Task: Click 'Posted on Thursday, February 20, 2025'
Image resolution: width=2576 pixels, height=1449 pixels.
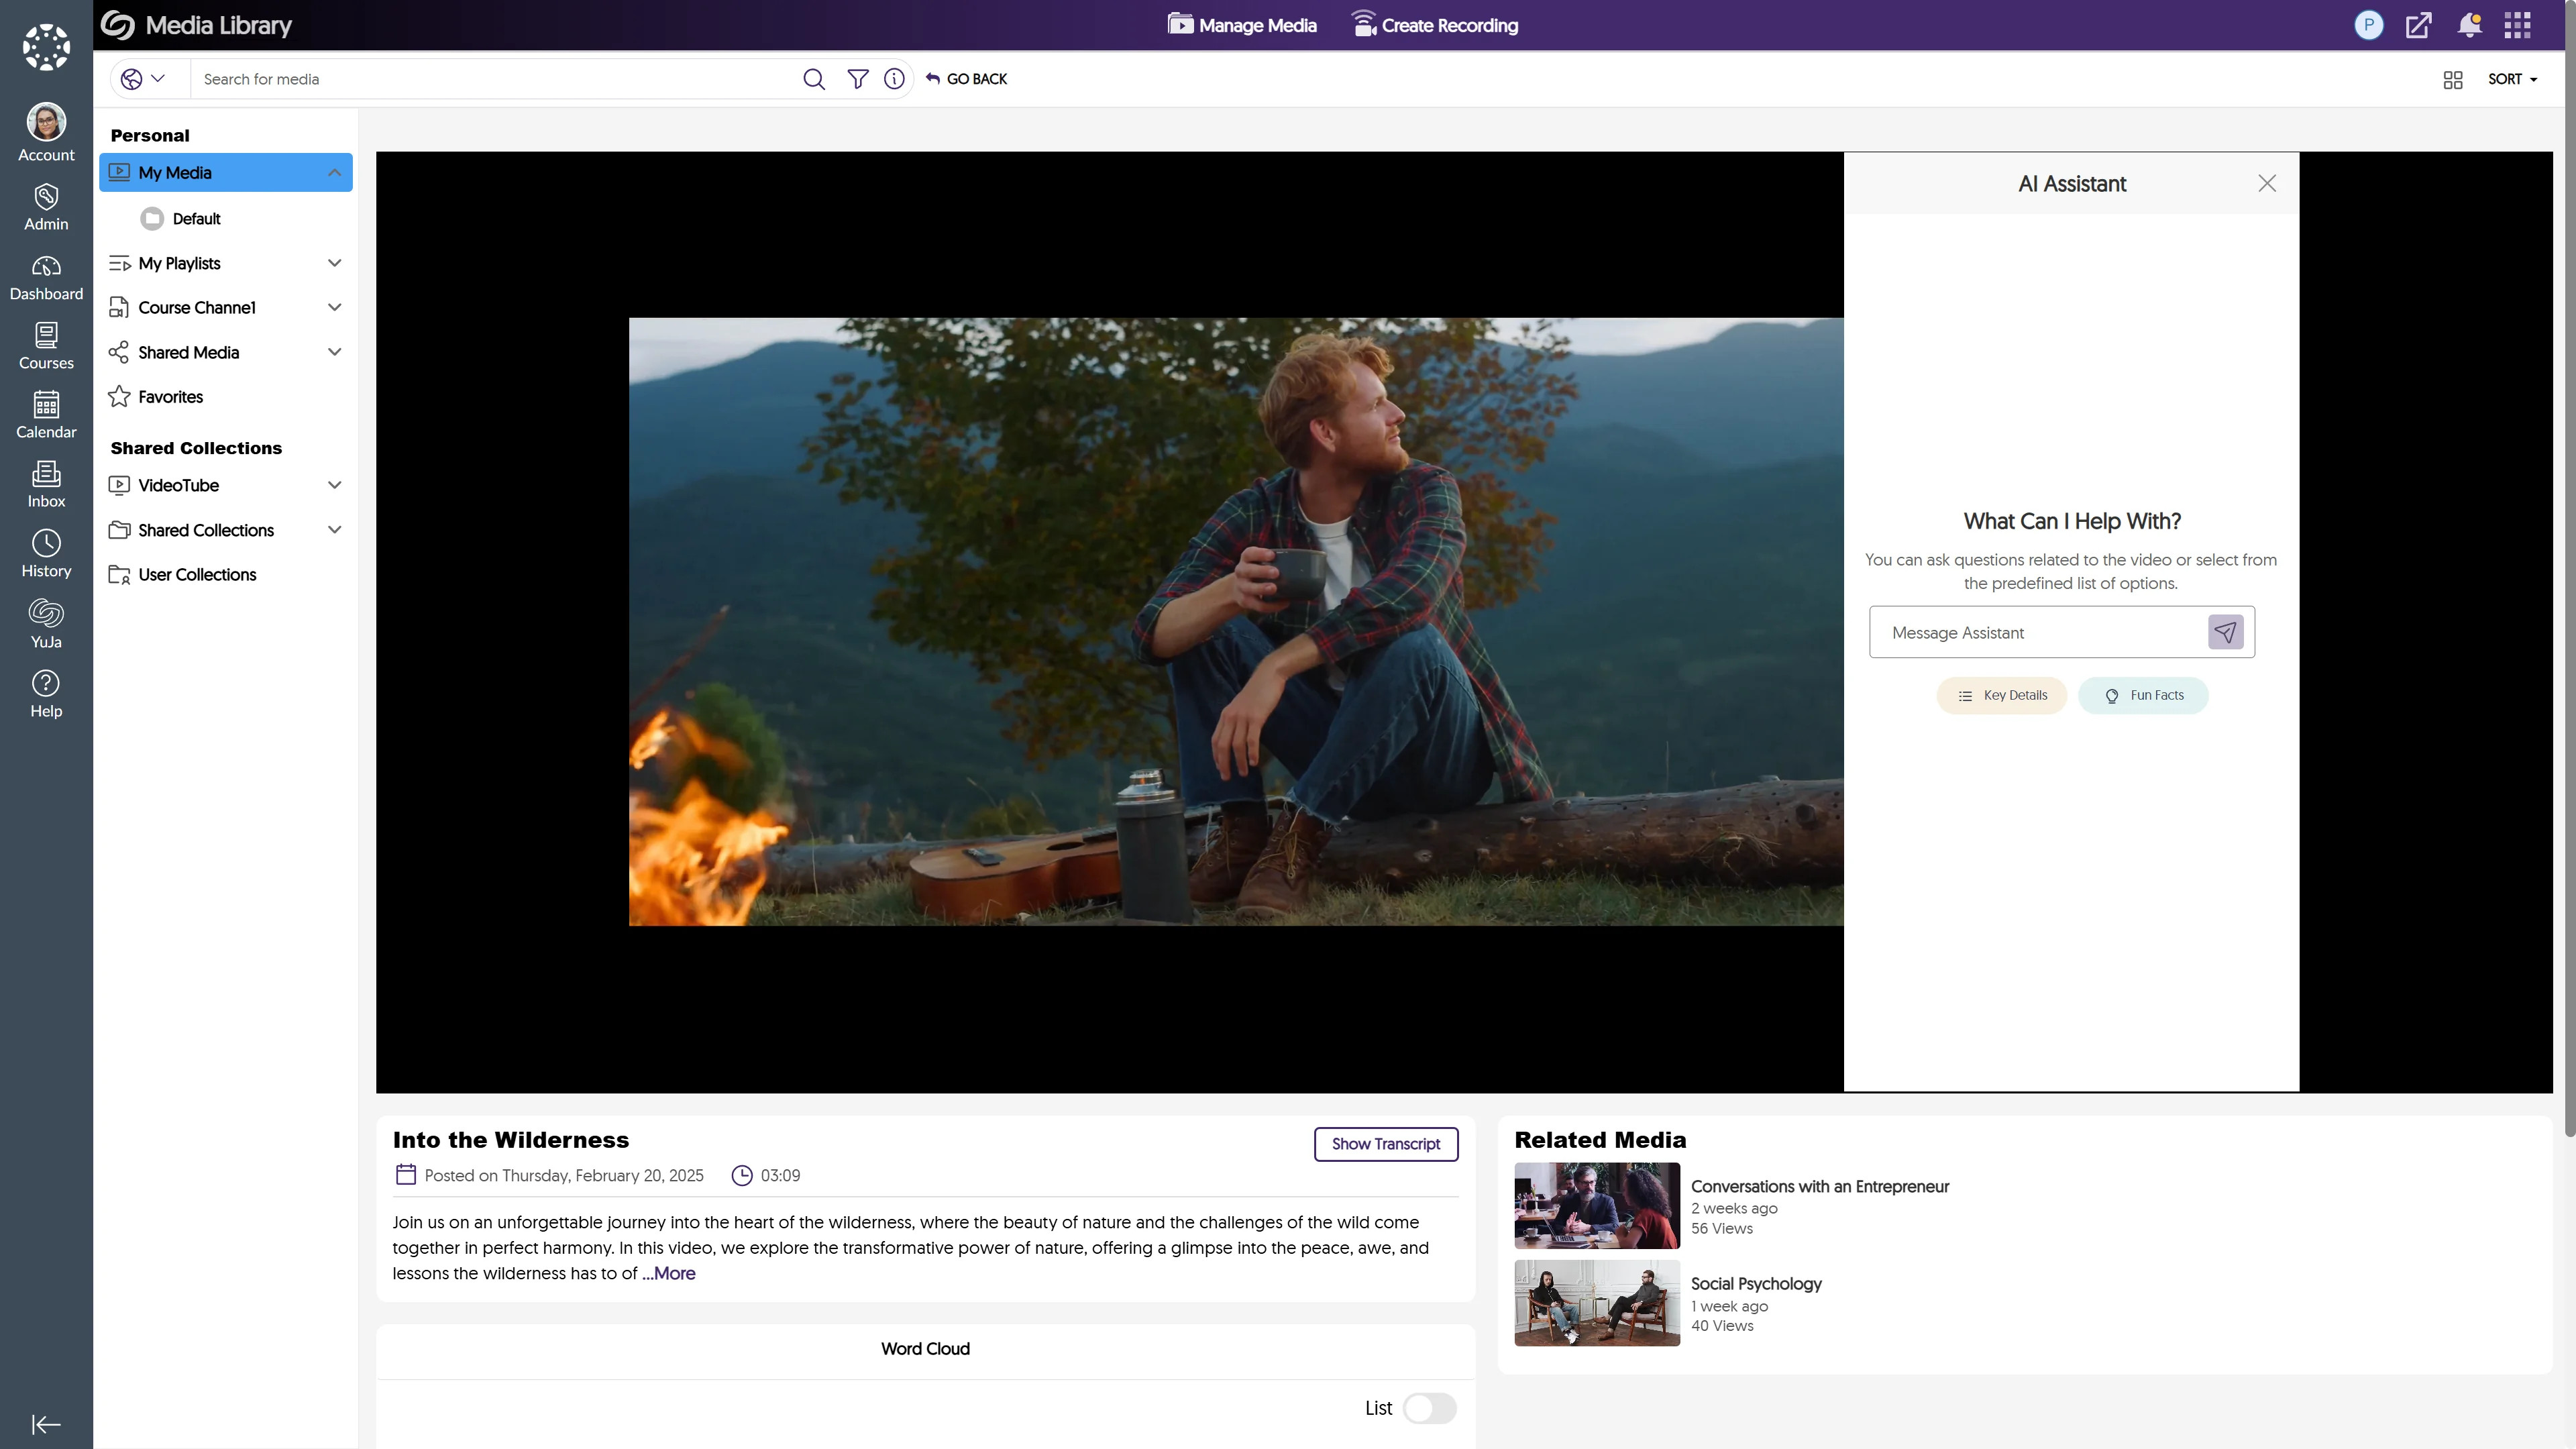Action: coord(564,1176)
